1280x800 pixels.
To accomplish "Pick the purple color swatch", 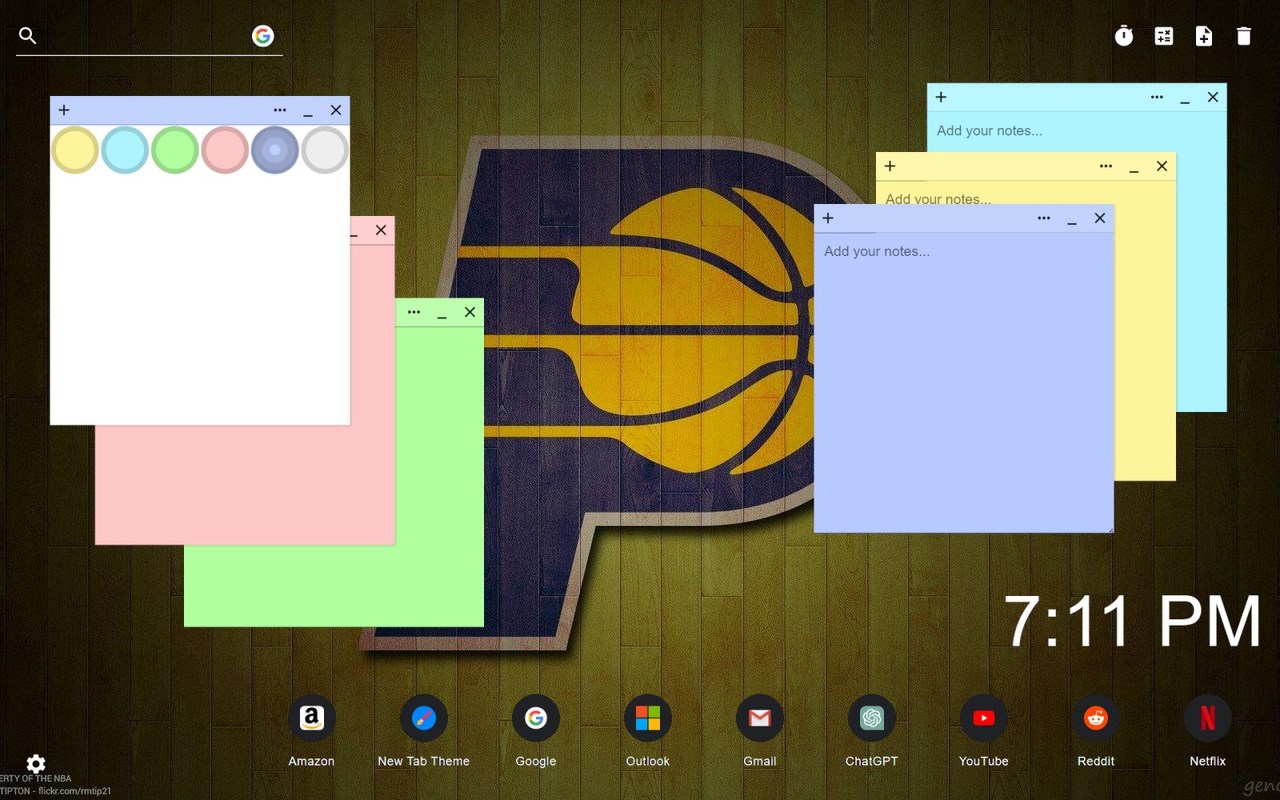I will pos(275,150).
